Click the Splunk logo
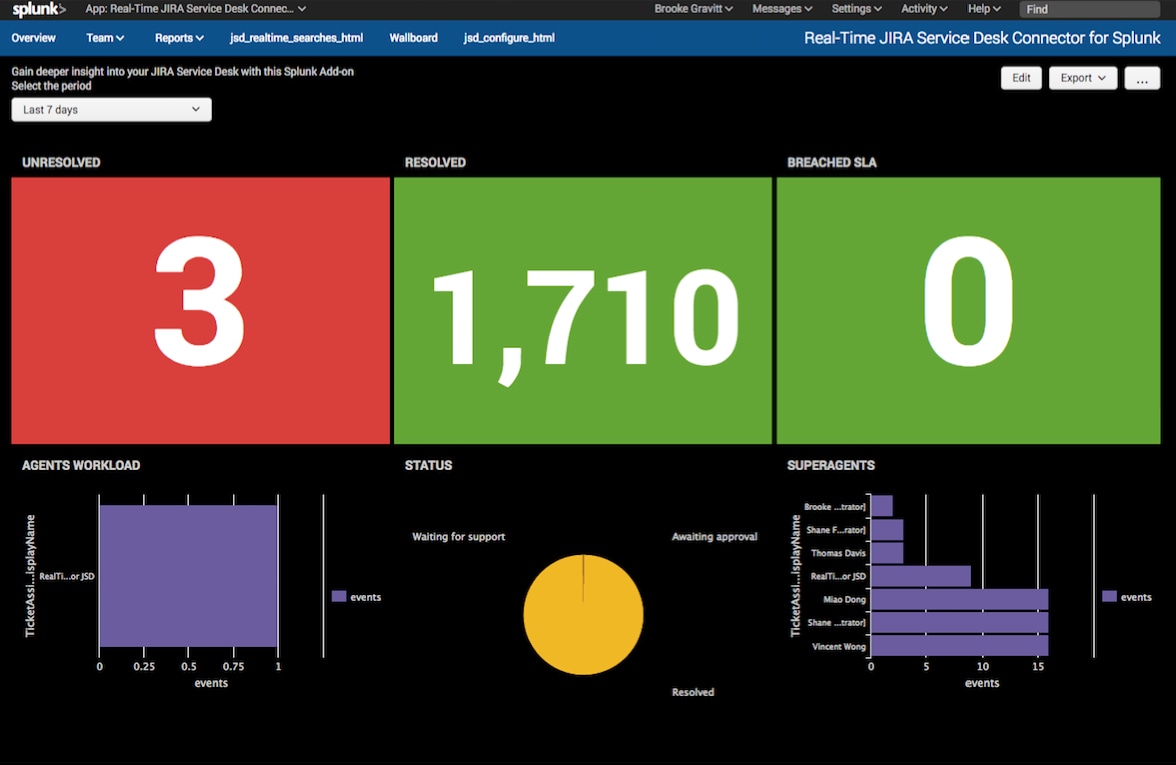The height and width of the screenshot is (765, 1176). [x=39, y=9]
